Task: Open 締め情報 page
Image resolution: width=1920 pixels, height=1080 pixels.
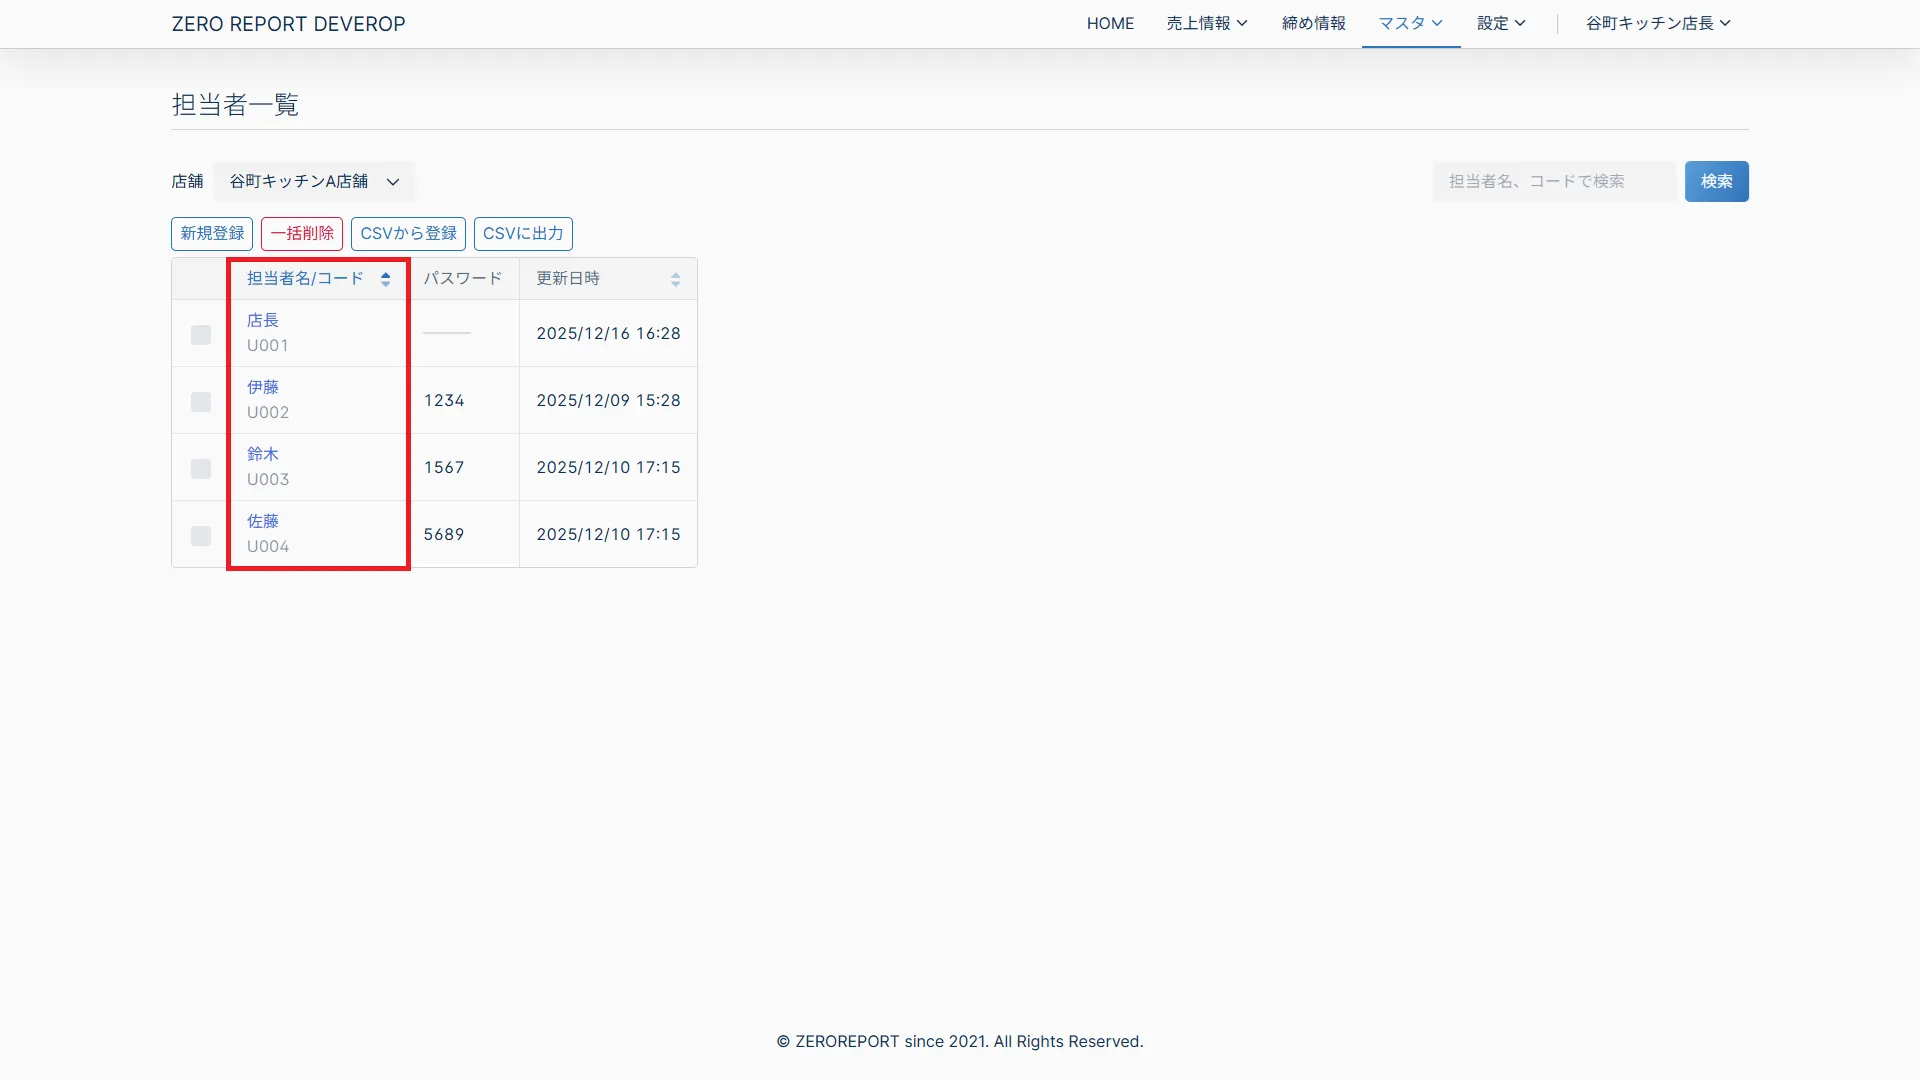Action: [x=1313, y=23]
